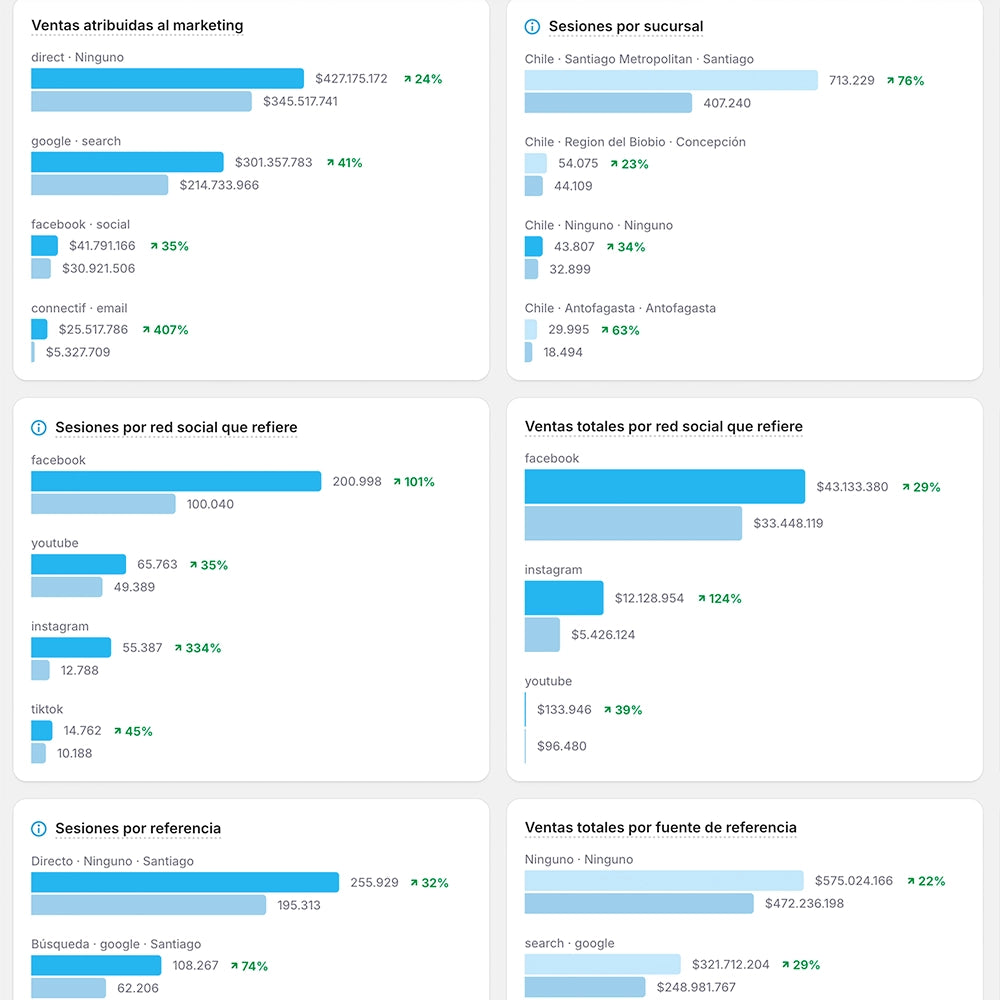Open the Sesiones por referencia report title
Image resolution: width=1000 pixels, height=1000 pixels.
pos(138,829)
